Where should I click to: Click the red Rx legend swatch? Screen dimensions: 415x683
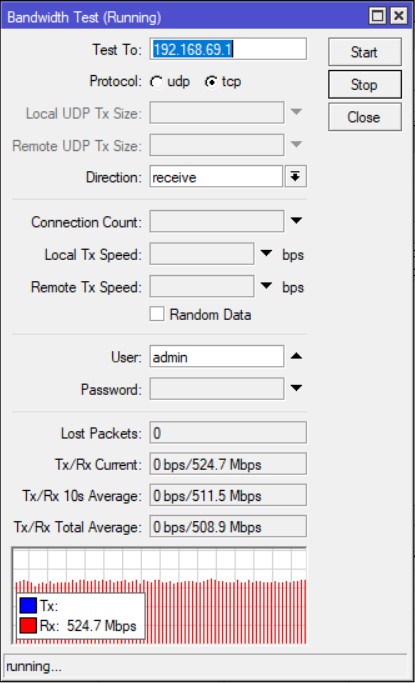(x=28, y=626)
